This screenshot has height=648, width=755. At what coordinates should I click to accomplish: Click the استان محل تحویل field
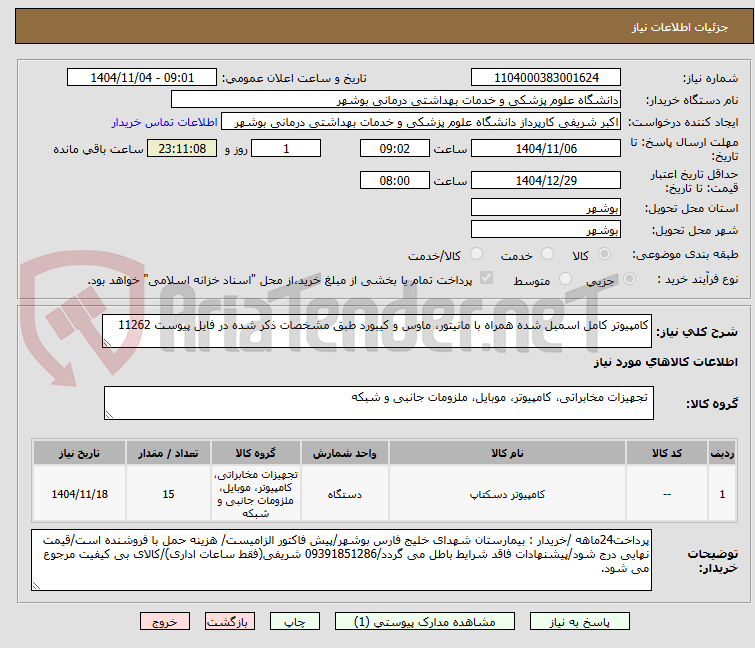[546, 207]
